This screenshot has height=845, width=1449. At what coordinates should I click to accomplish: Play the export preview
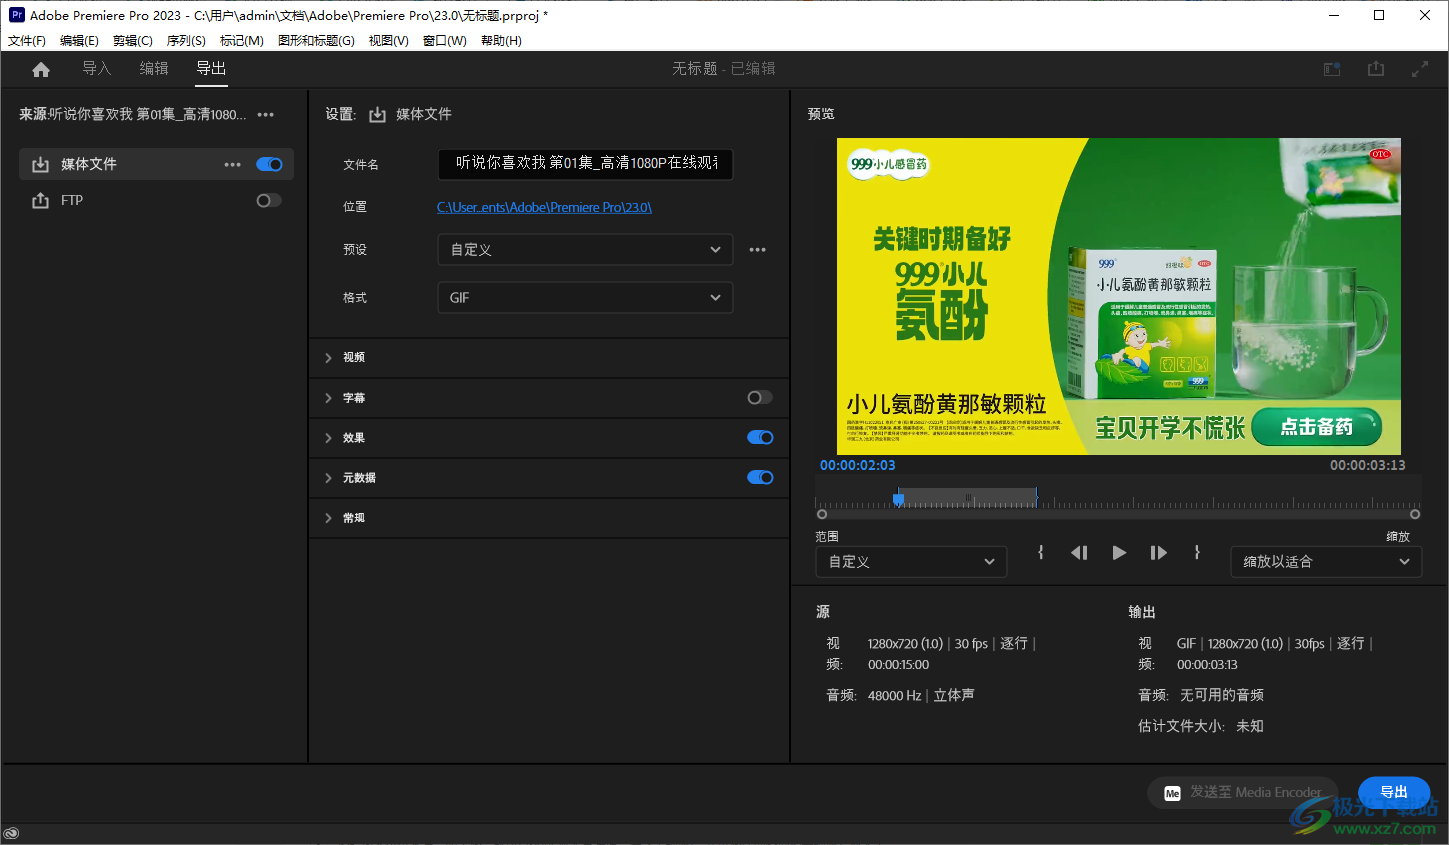(1119, 552)
